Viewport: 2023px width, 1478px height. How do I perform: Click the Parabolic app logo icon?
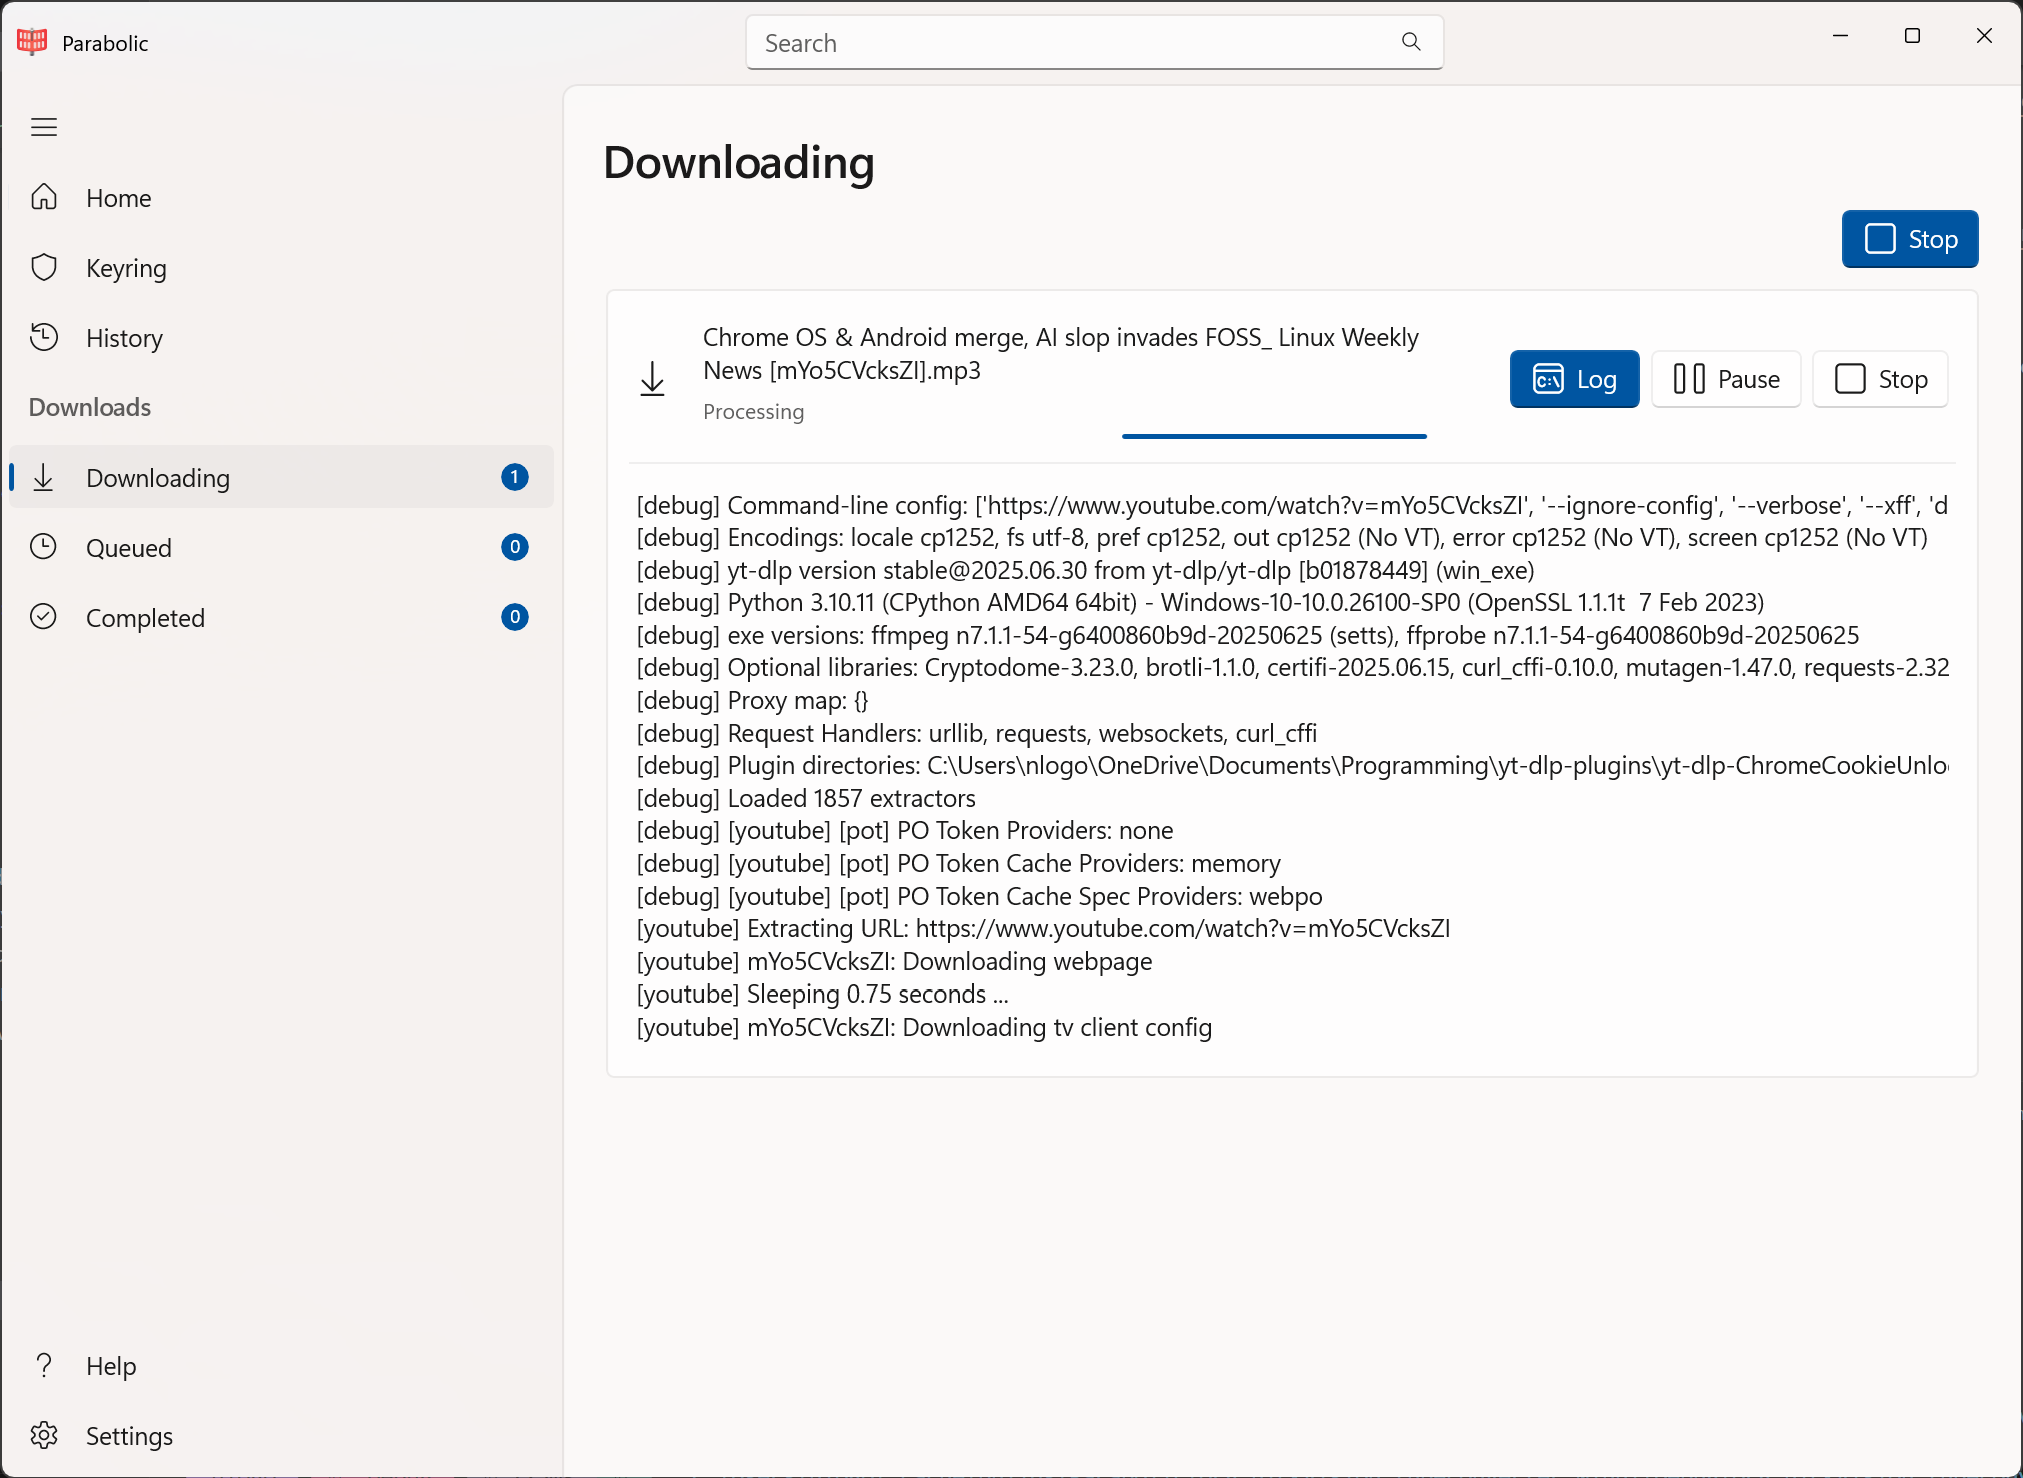click(x=32, y=41)
